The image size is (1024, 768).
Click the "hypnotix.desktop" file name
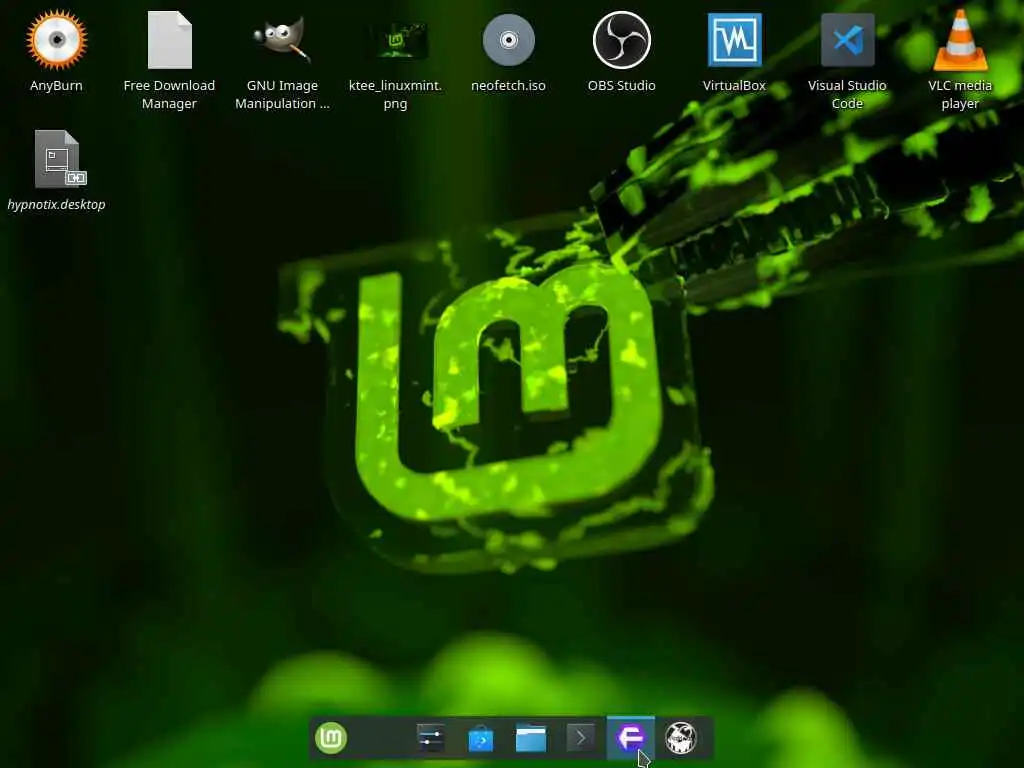pos(56,204)
